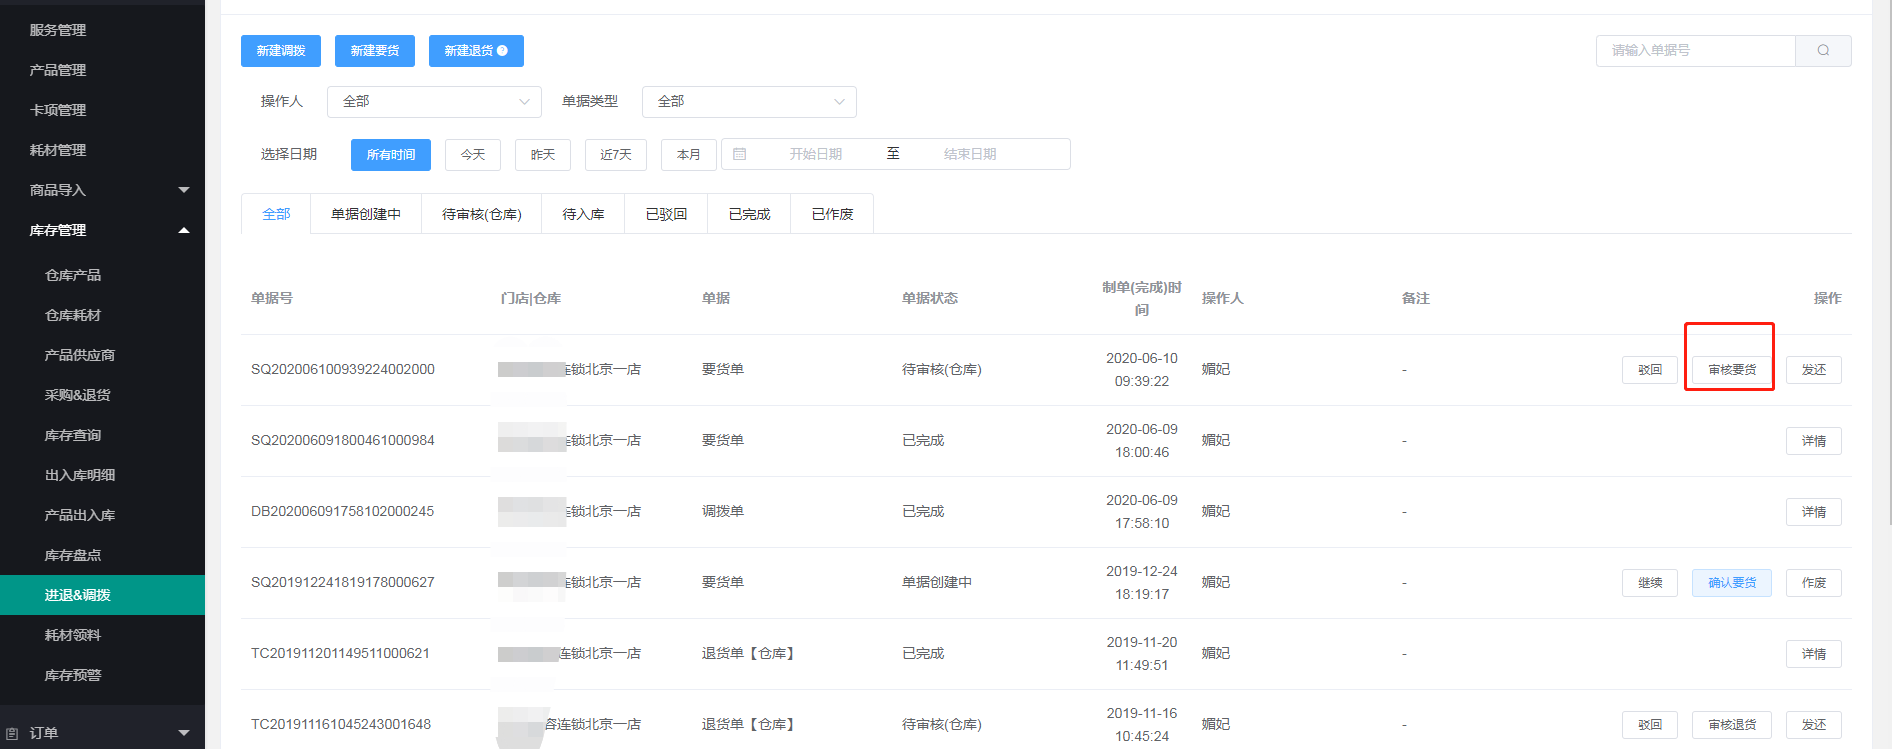The width and height of the screenshot is (1892, 749).
Task: Filter by 昨天
Action: (x=543, y=155)
